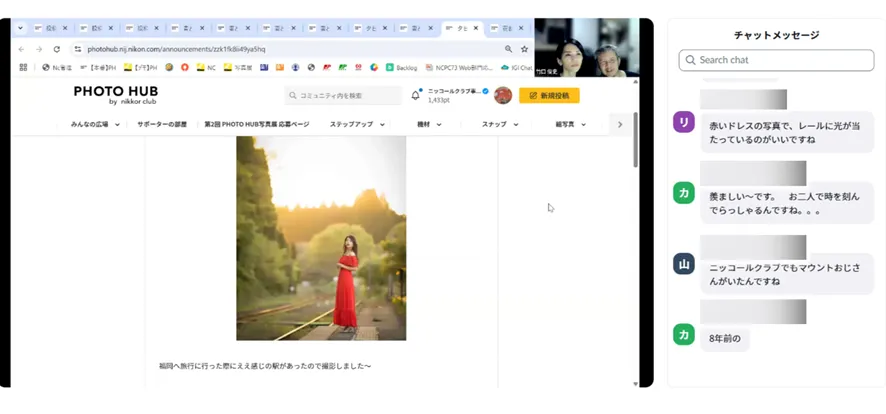Click the red dress woman photo
The image size is (886, 414).
[321, 238]
